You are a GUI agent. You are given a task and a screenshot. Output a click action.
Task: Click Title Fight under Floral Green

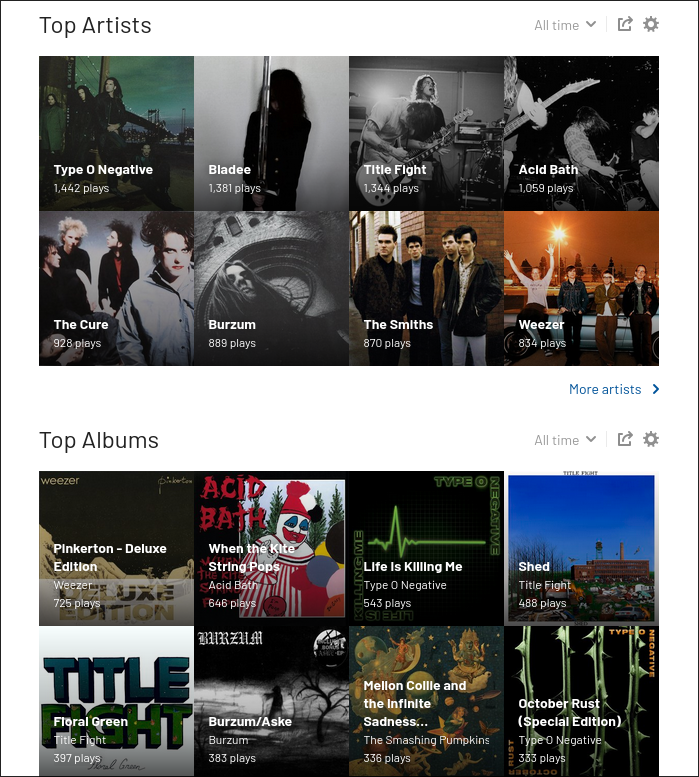coord(80,740)
